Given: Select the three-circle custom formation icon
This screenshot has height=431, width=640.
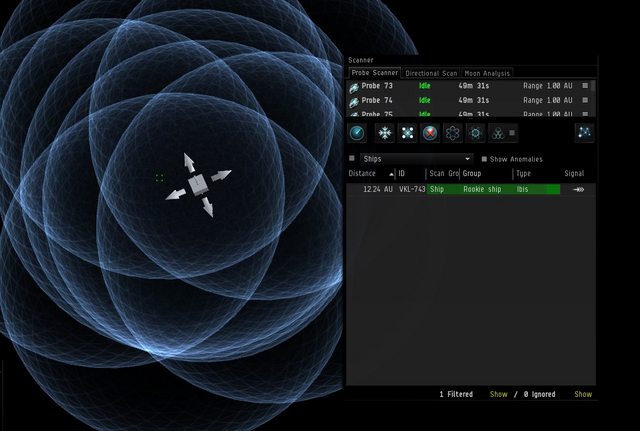Looking at the screenshot, I should tap(498, 133).
